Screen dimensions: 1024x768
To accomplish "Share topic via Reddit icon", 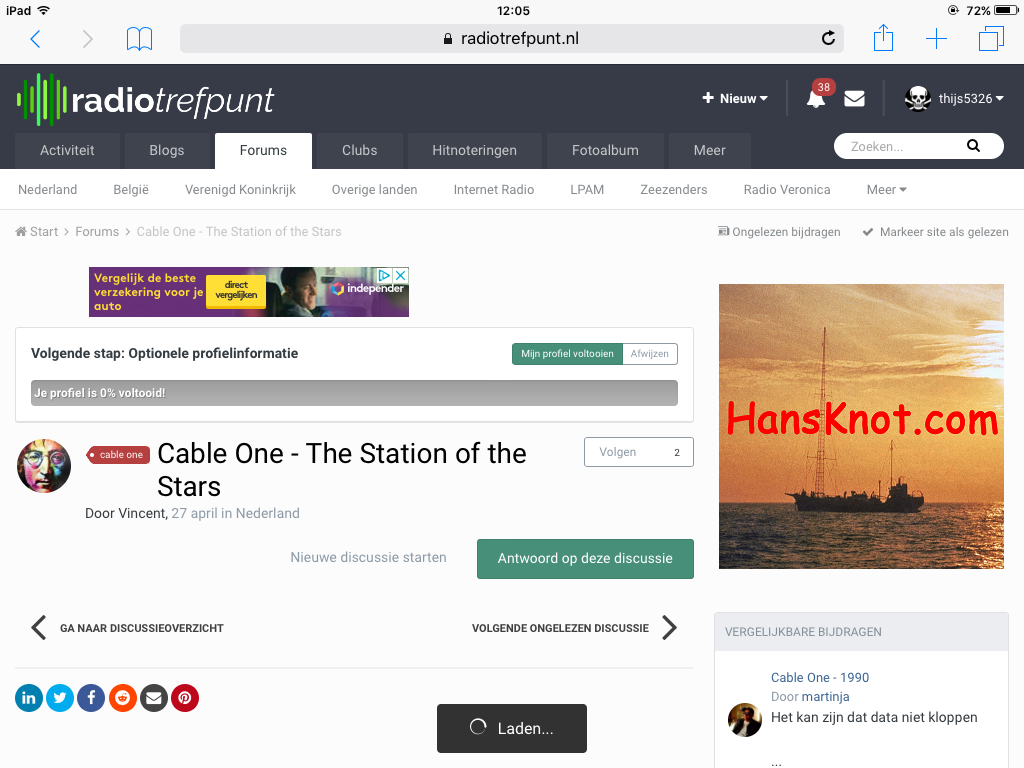I will (122, 698).
